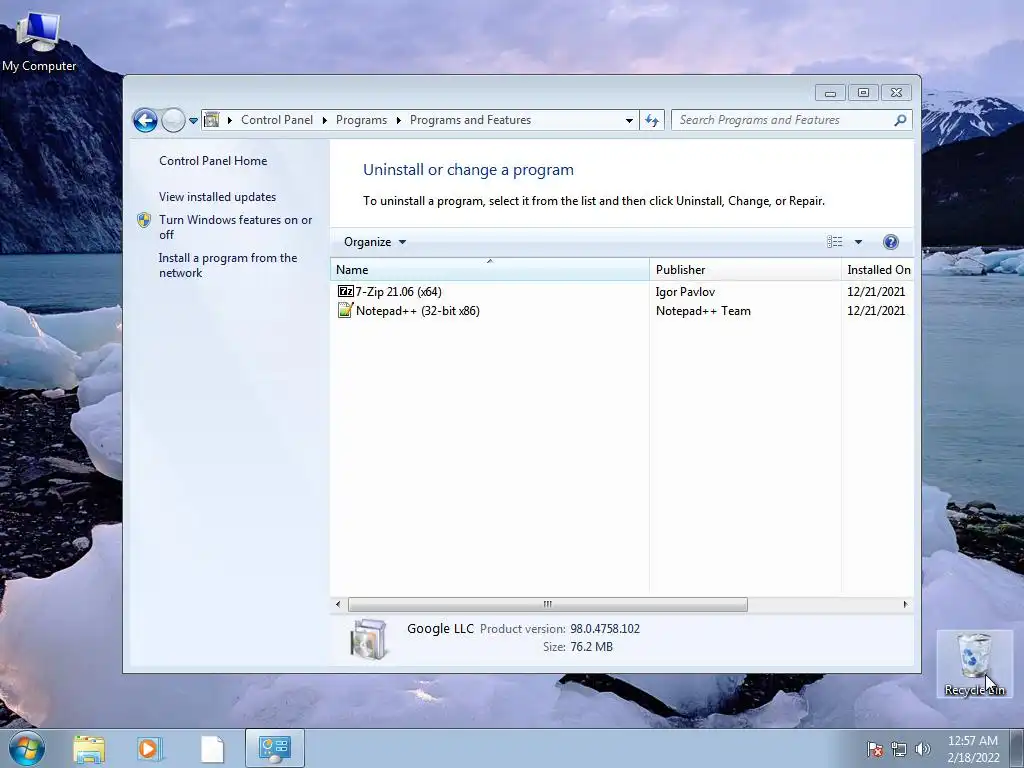The width and height of the screenshot is (1024, 768).
Task: Click the network tray icon
Action: 899,749
